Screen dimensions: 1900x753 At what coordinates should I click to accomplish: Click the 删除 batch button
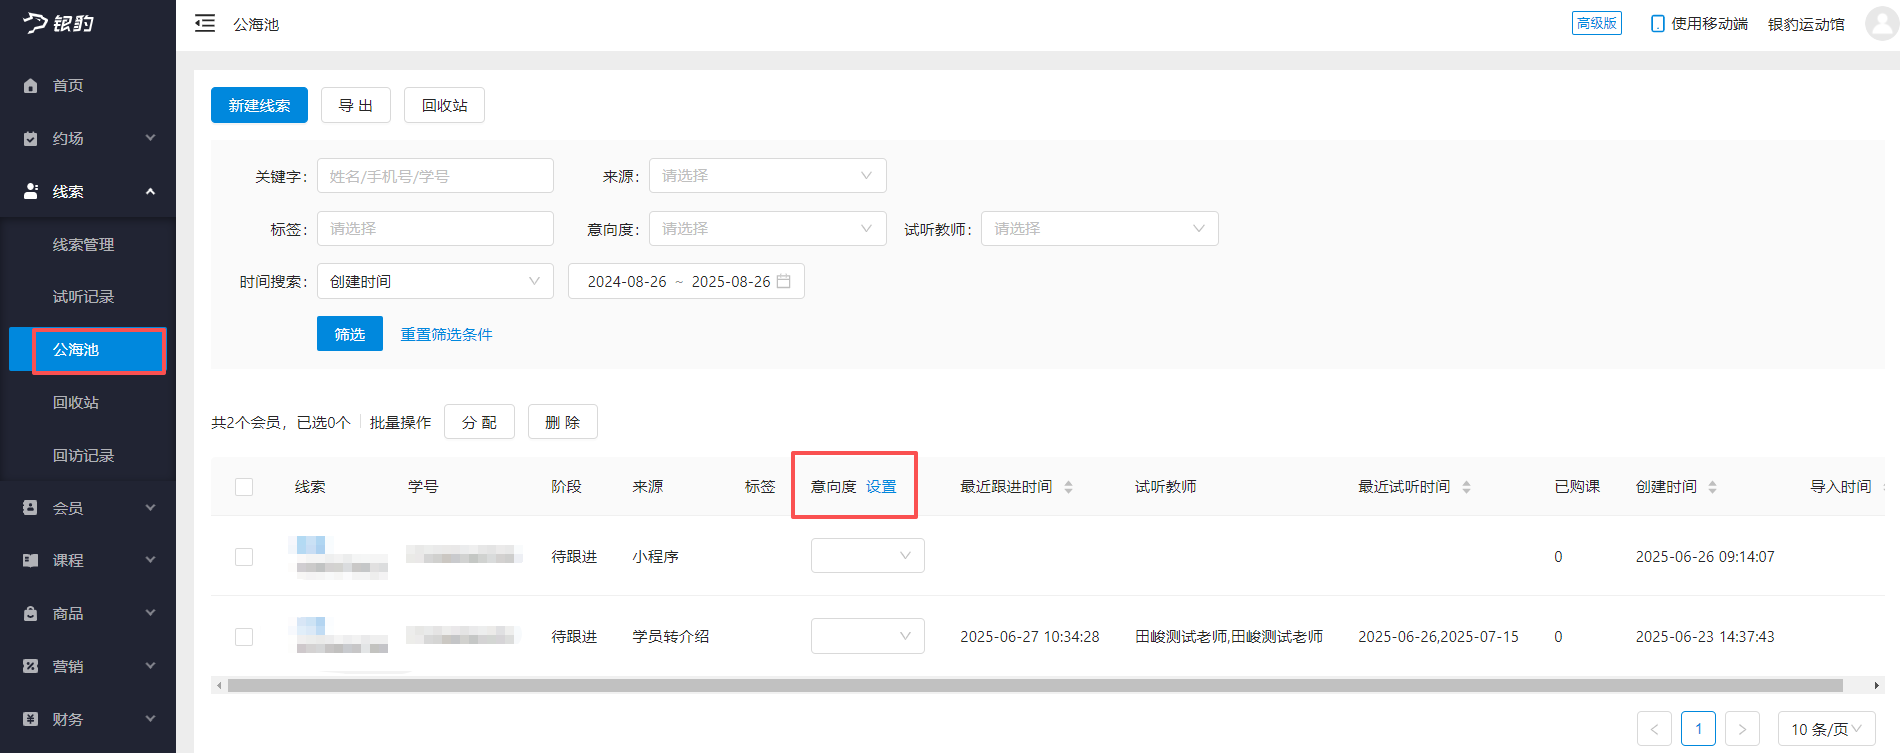pyautogui.click(x=562, y=422)
